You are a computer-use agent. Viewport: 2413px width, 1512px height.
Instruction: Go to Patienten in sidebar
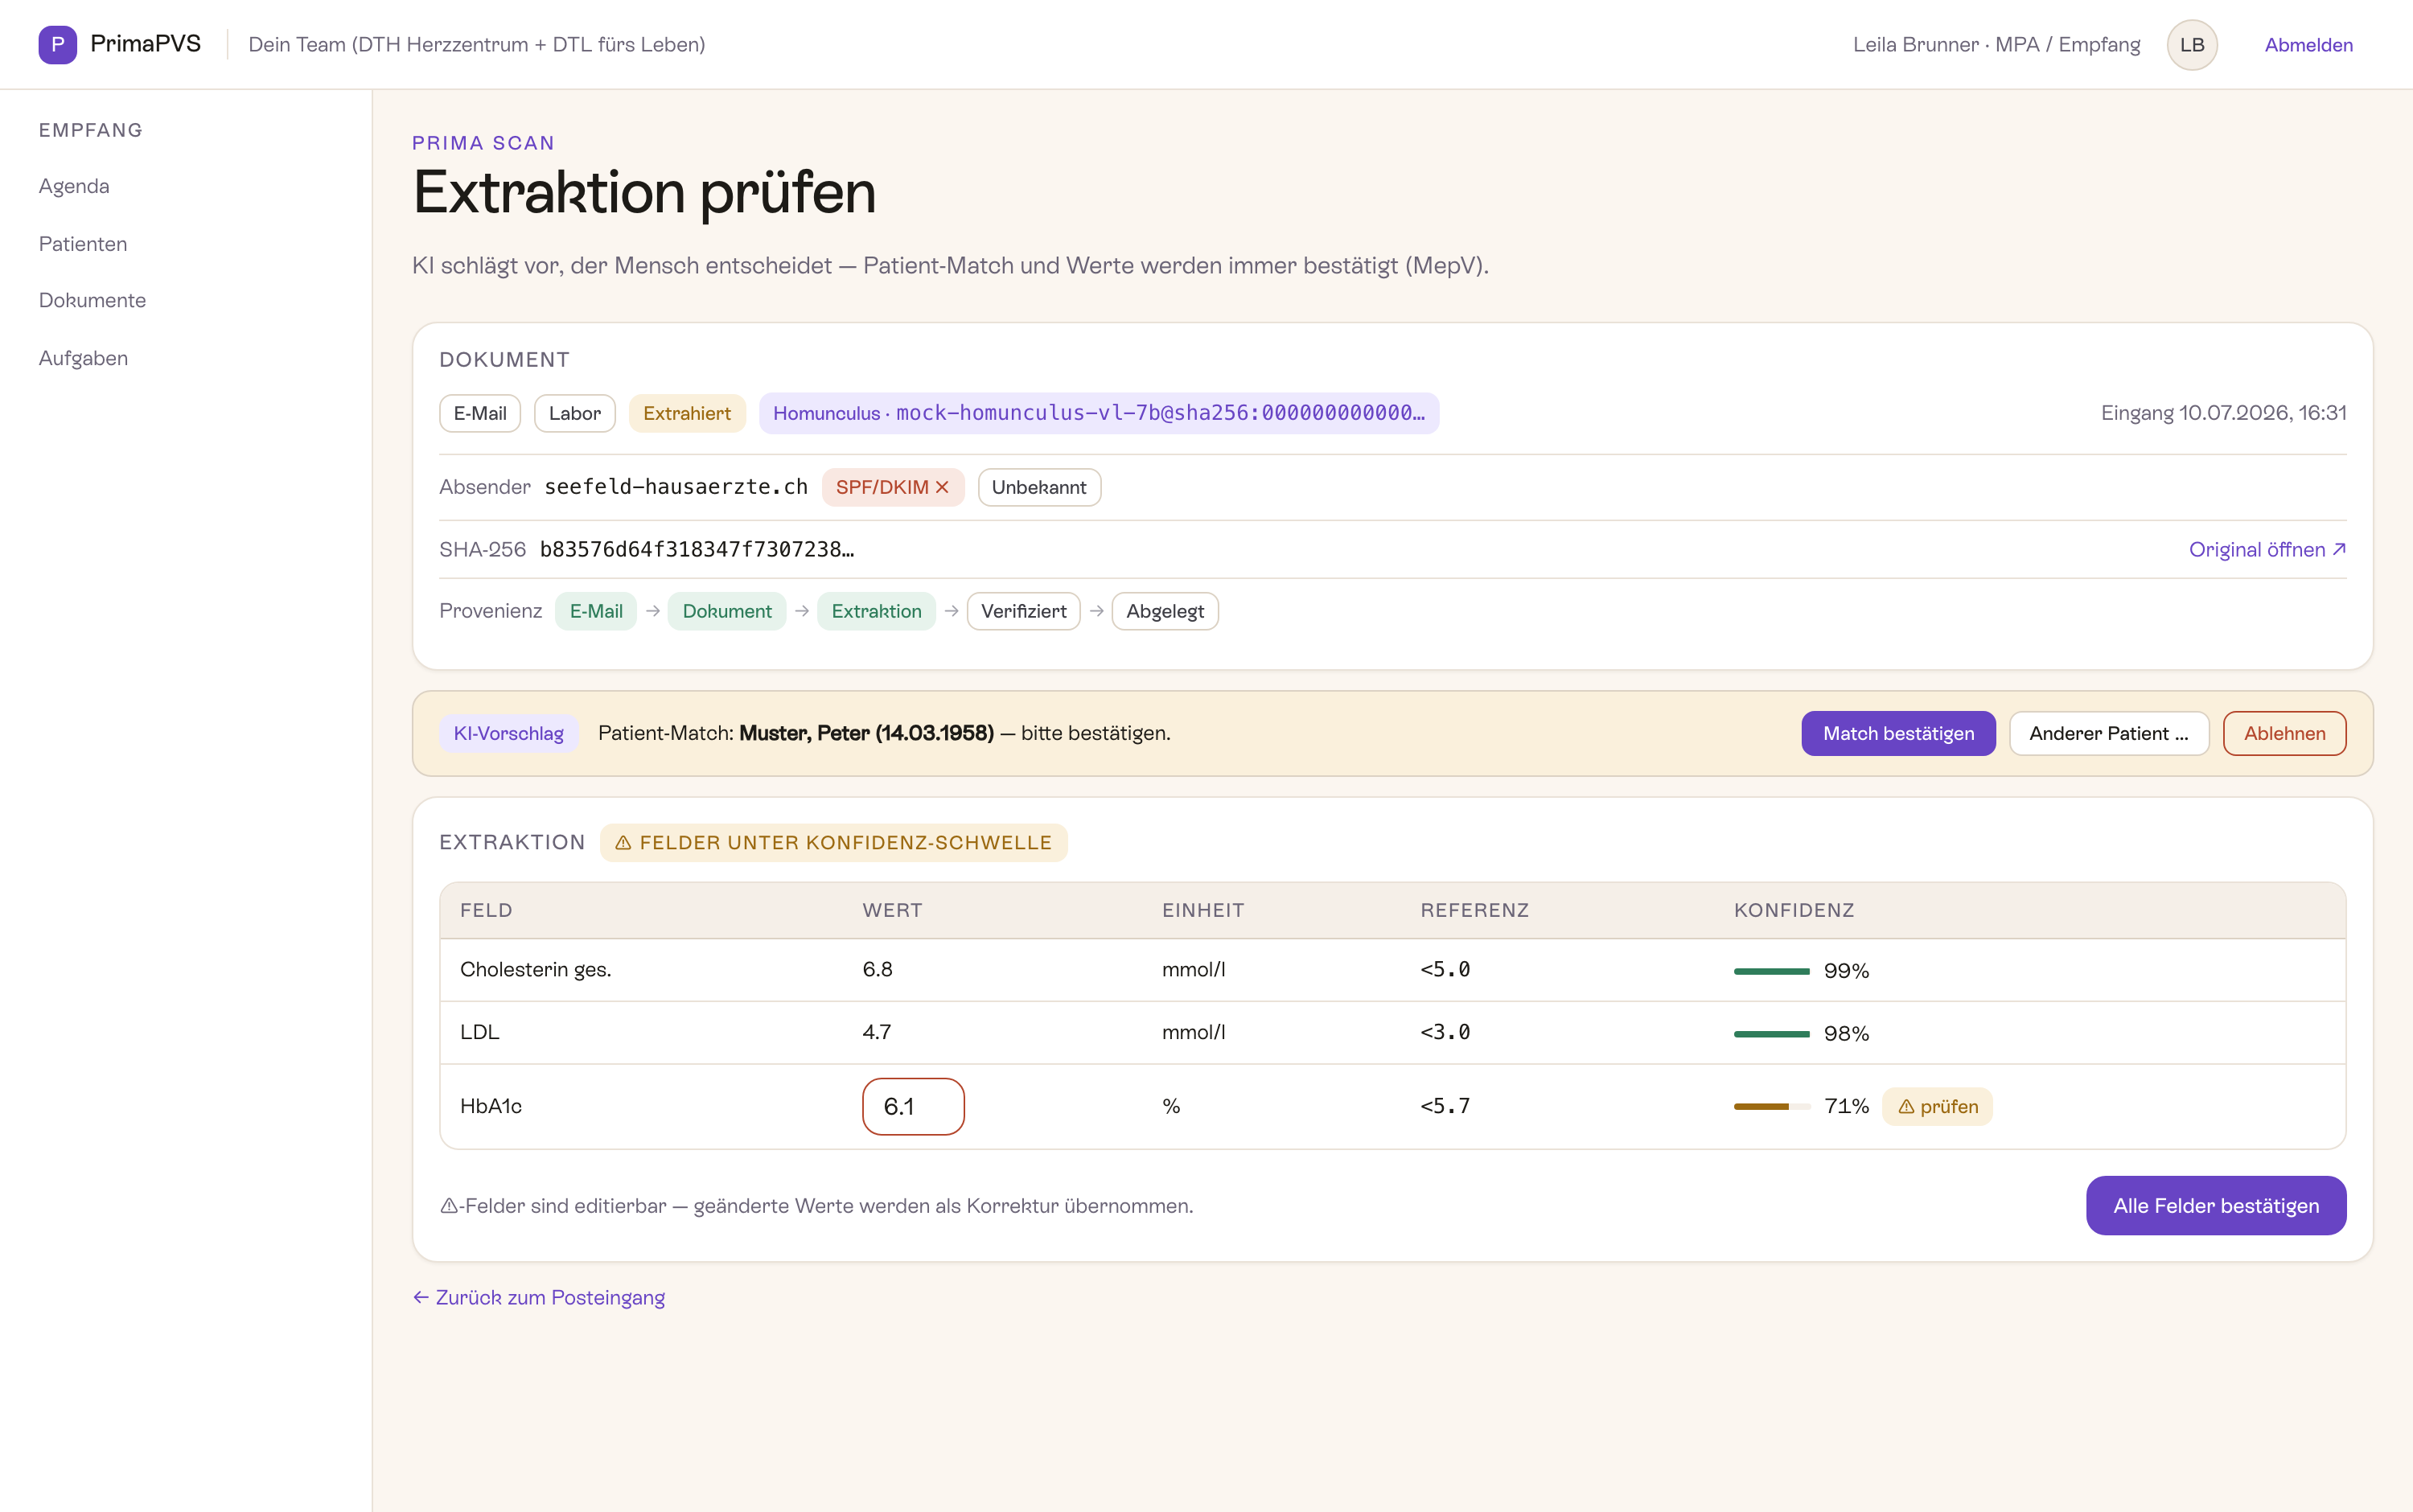83,244
